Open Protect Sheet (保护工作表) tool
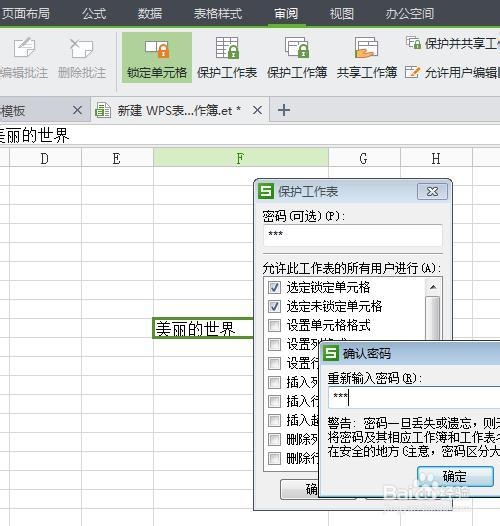Image resolution: width=500 pixels, height=526 pixels. pyautogui.click(x=227, y=57)
